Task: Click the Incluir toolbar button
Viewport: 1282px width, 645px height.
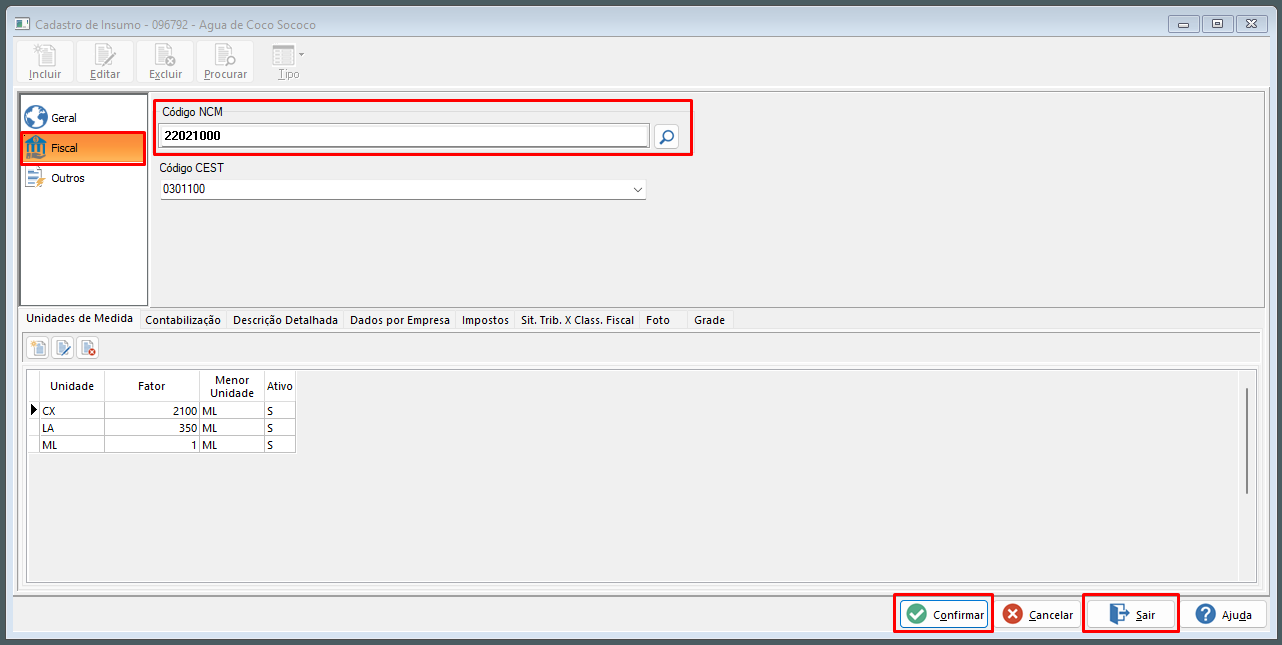Action: point(45,62)
